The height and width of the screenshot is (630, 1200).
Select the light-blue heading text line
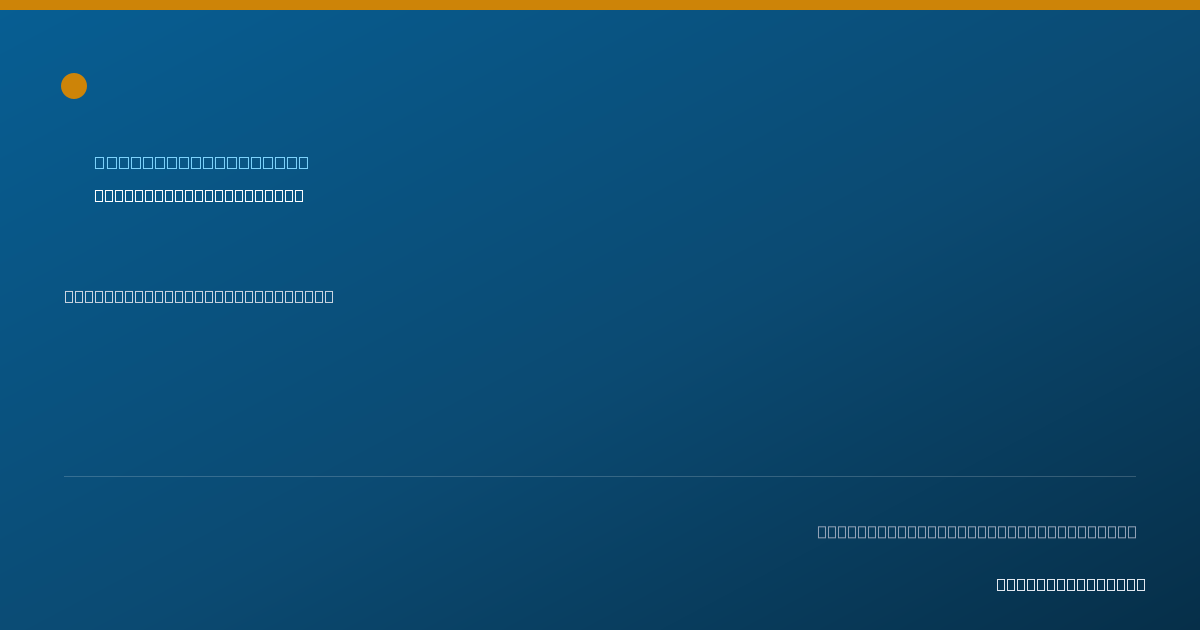(x=202, y=162)
